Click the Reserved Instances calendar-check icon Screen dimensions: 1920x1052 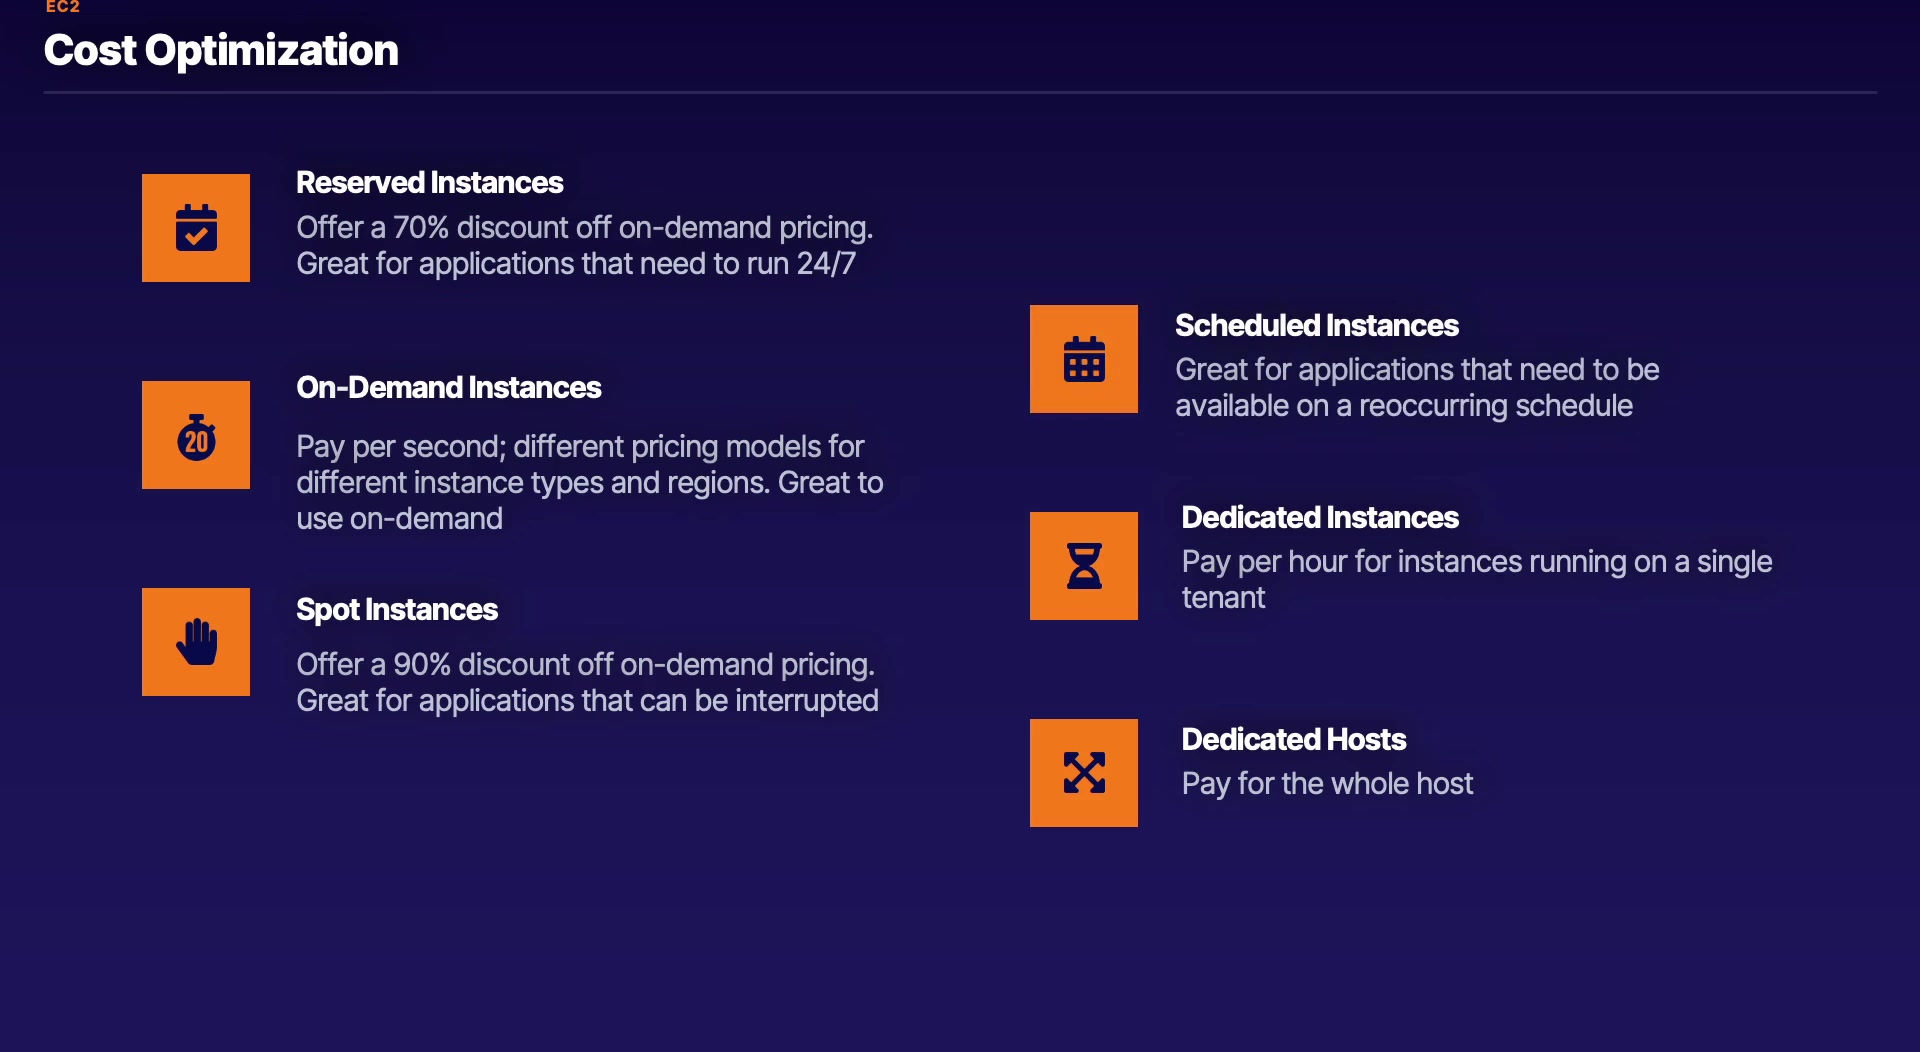196,228
